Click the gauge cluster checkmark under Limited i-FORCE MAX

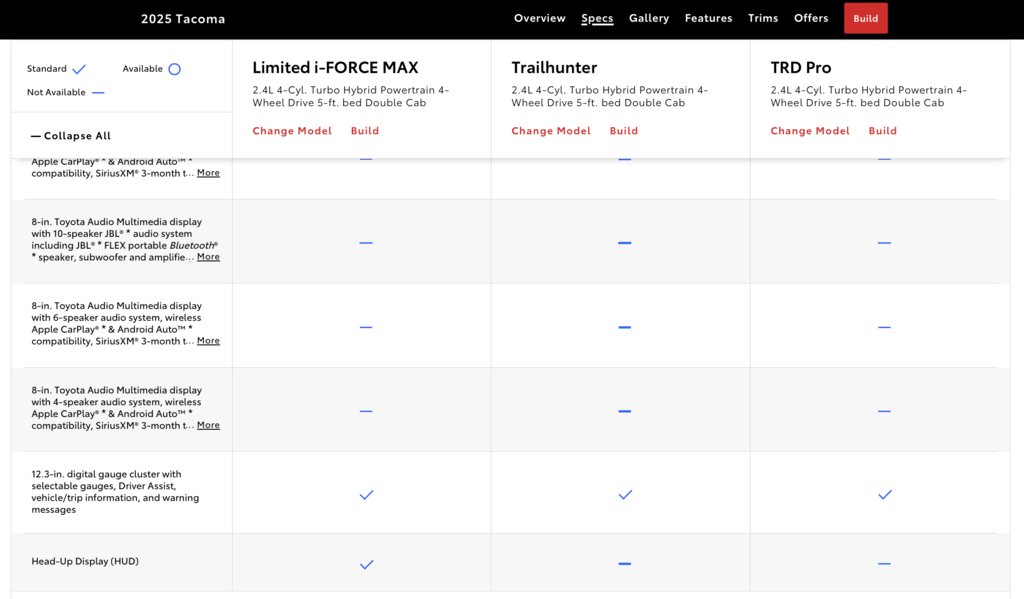[366, 495]
